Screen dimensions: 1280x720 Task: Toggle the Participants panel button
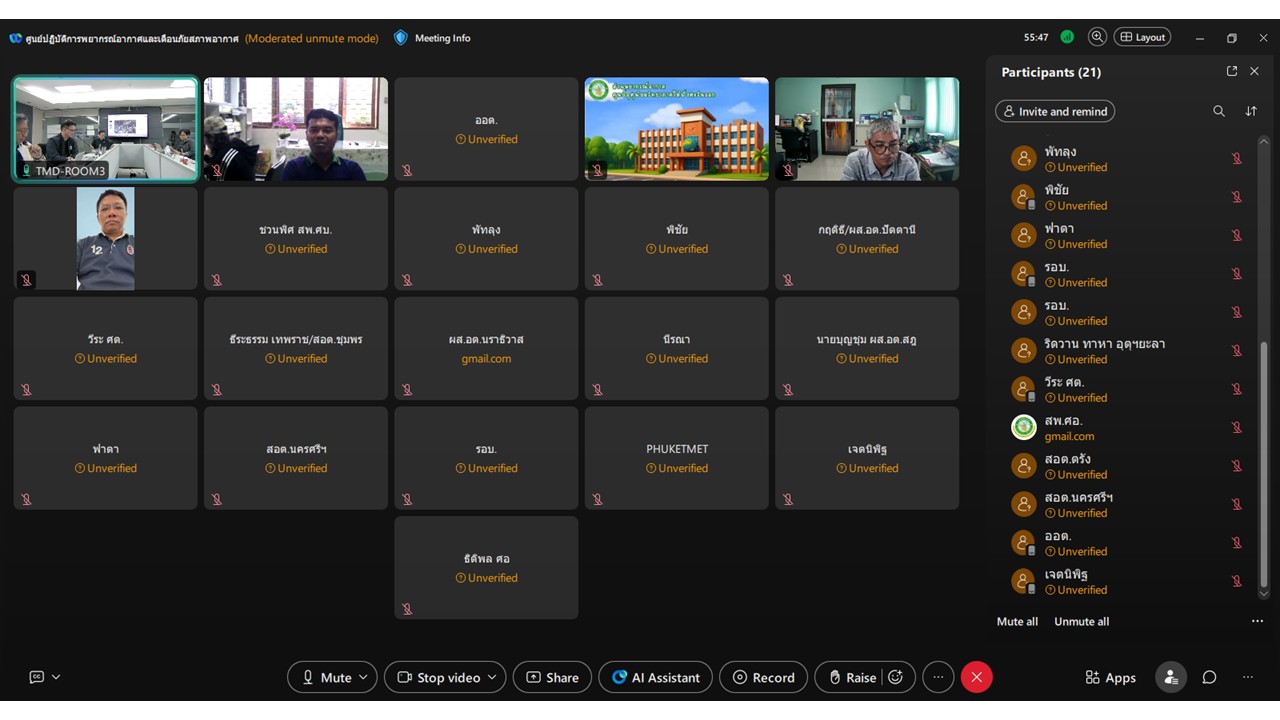click(x=1170, y=677)
